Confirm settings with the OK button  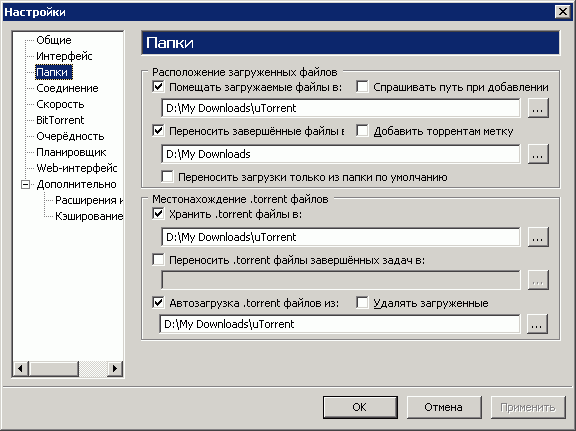pos(360,407)
